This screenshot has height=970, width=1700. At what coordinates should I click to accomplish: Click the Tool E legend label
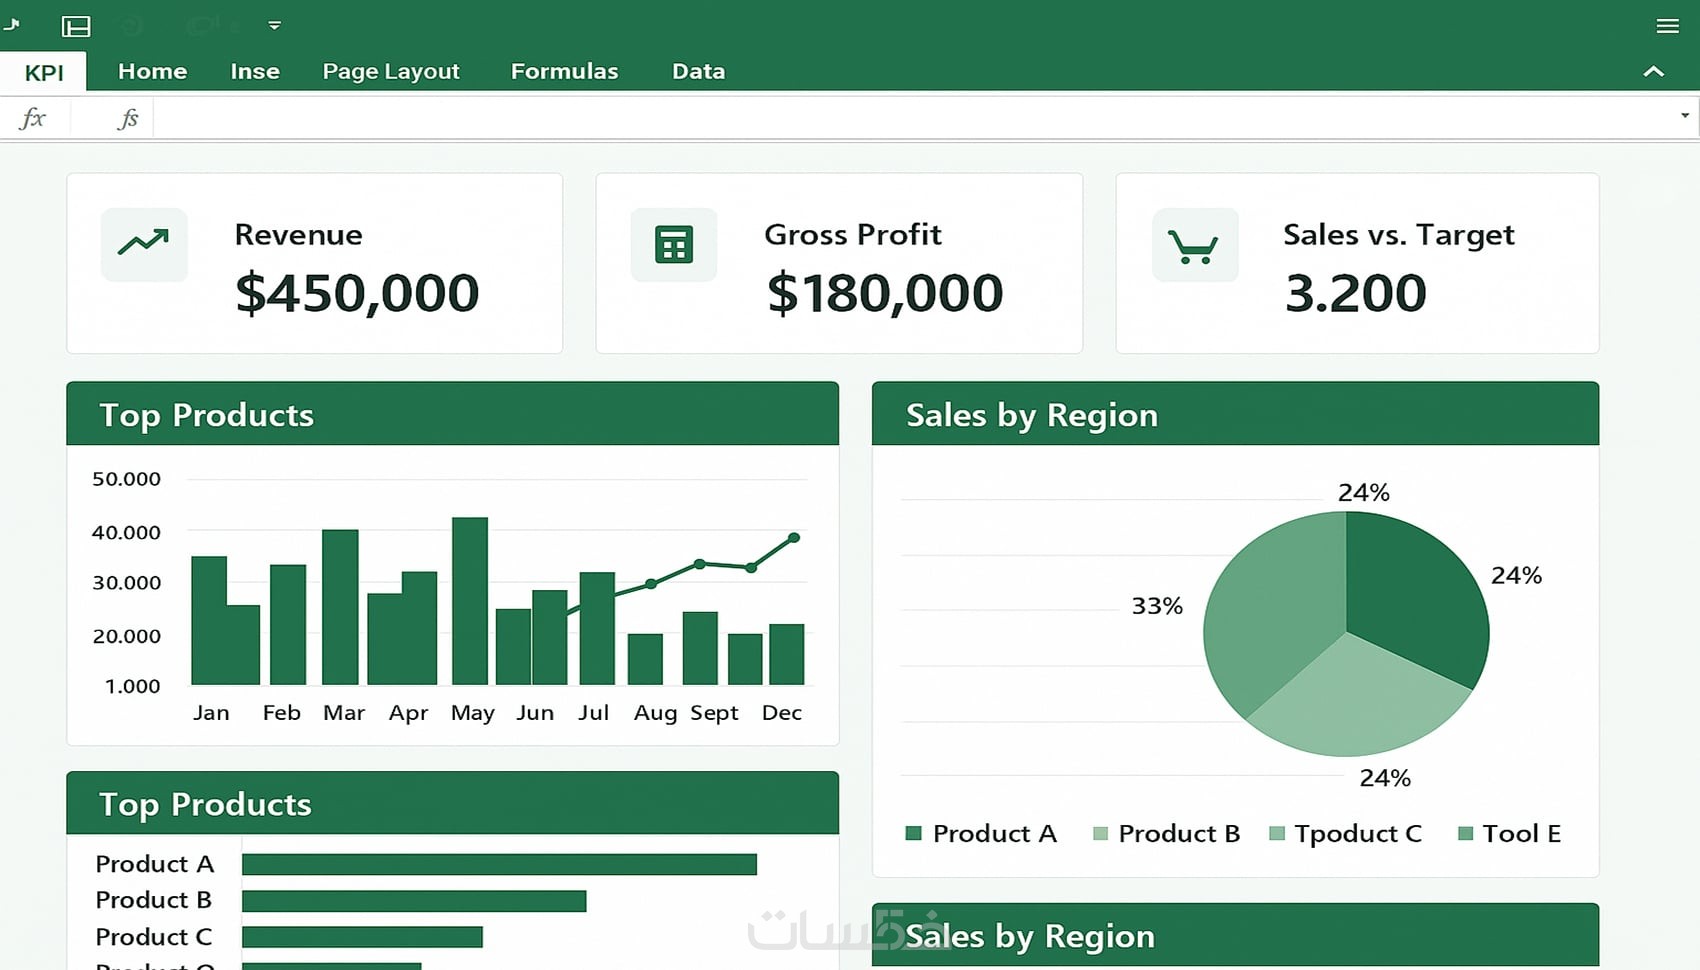point(1521,833)
